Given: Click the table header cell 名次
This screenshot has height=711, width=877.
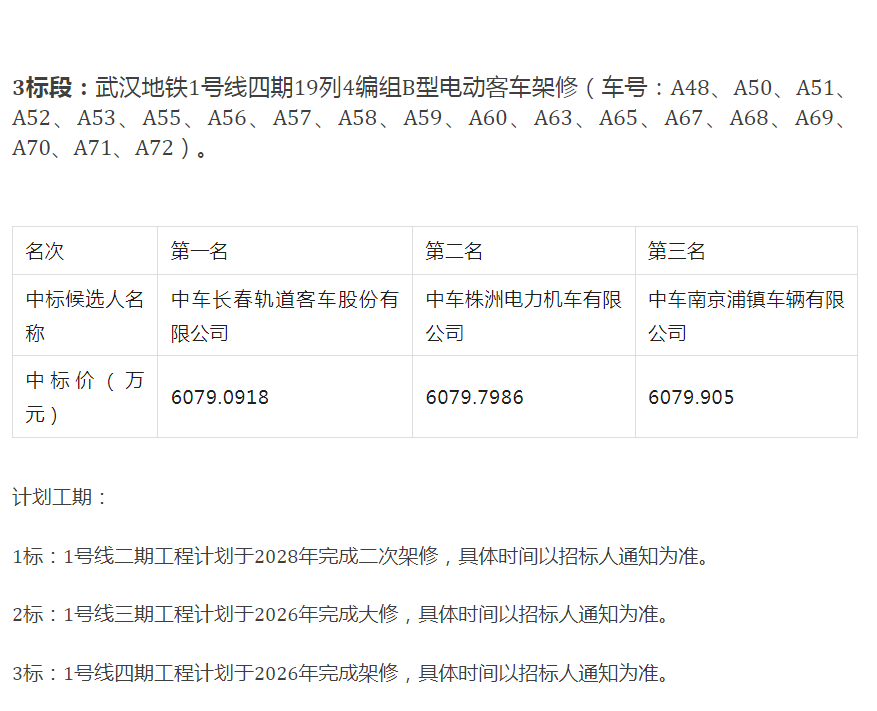Looking at the screenshot, I should [x=46, y=251].
